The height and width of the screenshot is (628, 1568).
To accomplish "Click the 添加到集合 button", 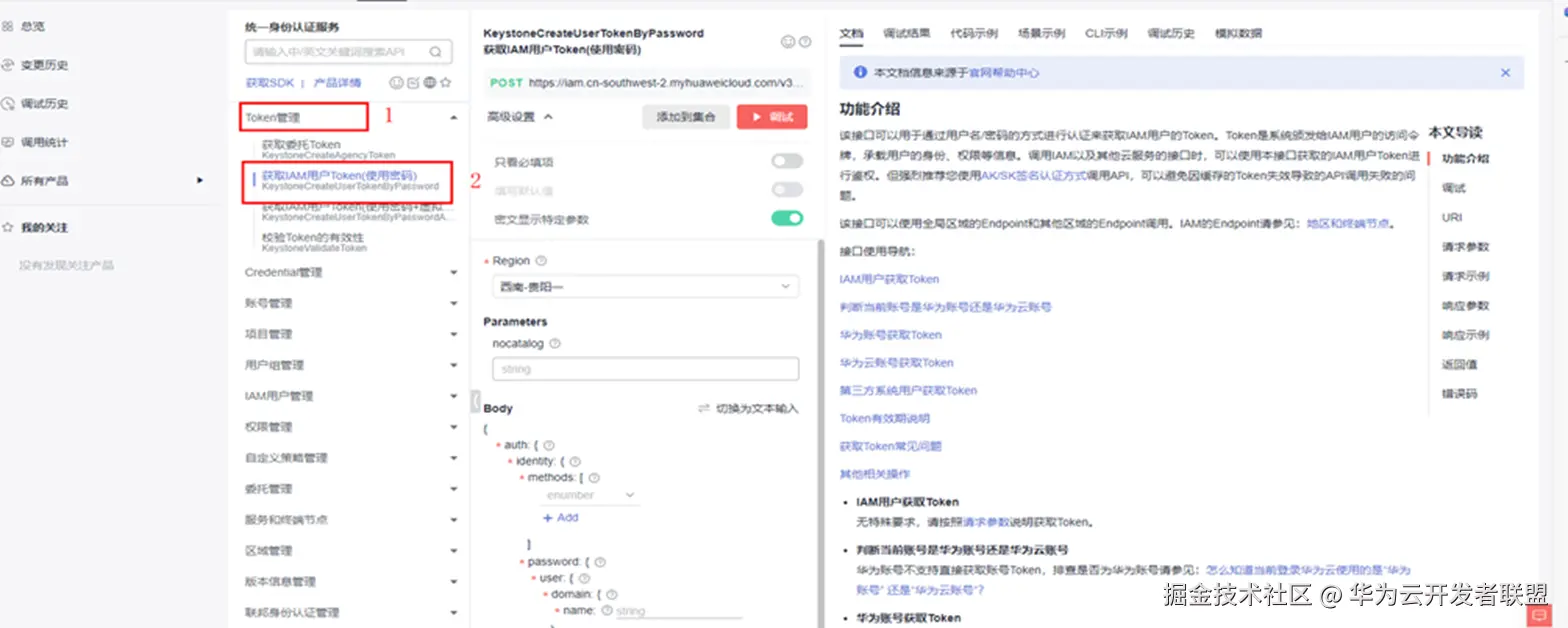I will click(x=686, y=117).
